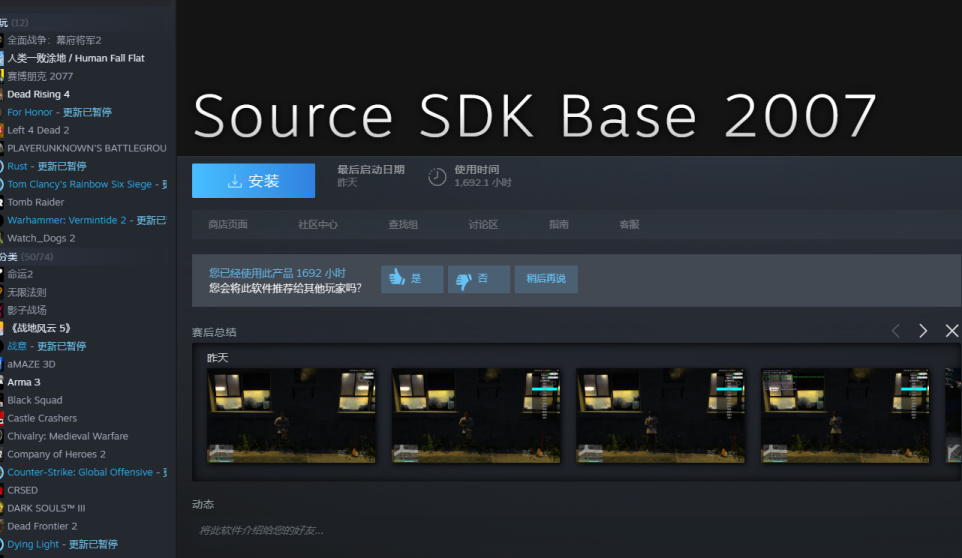Open the fourth screenshot thumbnail under 昨天
The image size is (962, 558).
point(845,416)
